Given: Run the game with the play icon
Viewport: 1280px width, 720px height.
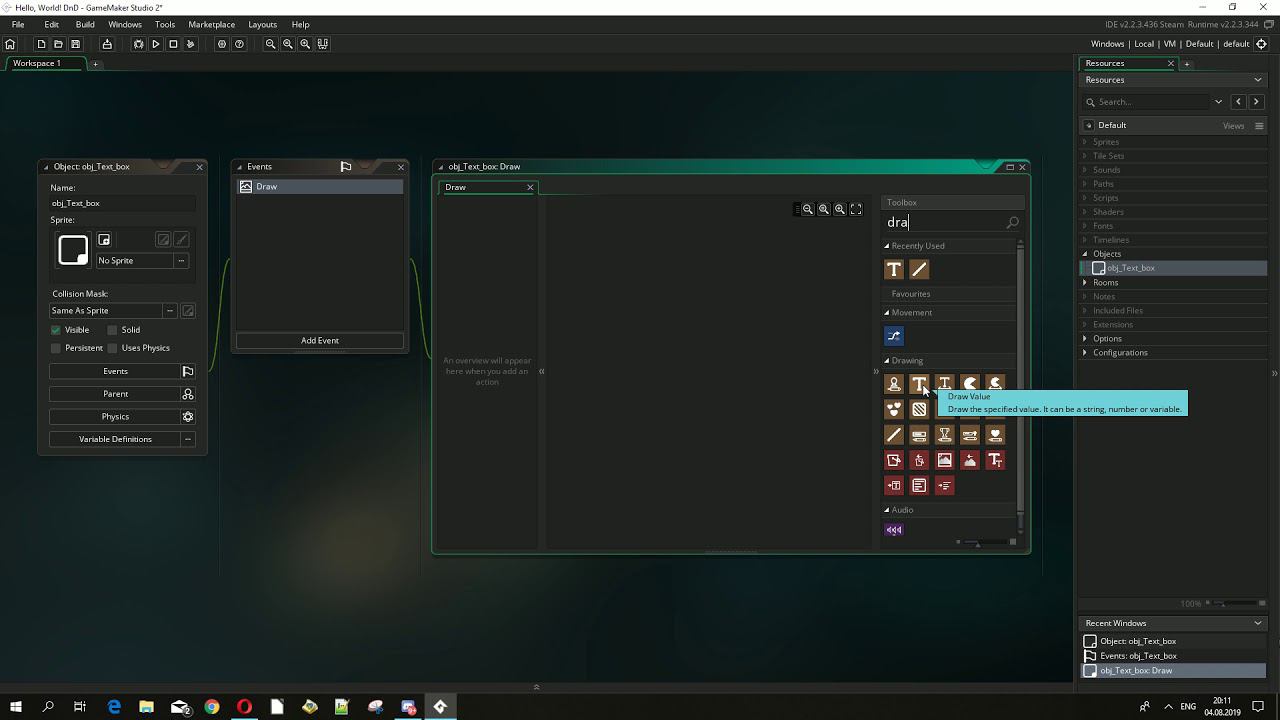Looking at the screenshot, I should [156, 44].
